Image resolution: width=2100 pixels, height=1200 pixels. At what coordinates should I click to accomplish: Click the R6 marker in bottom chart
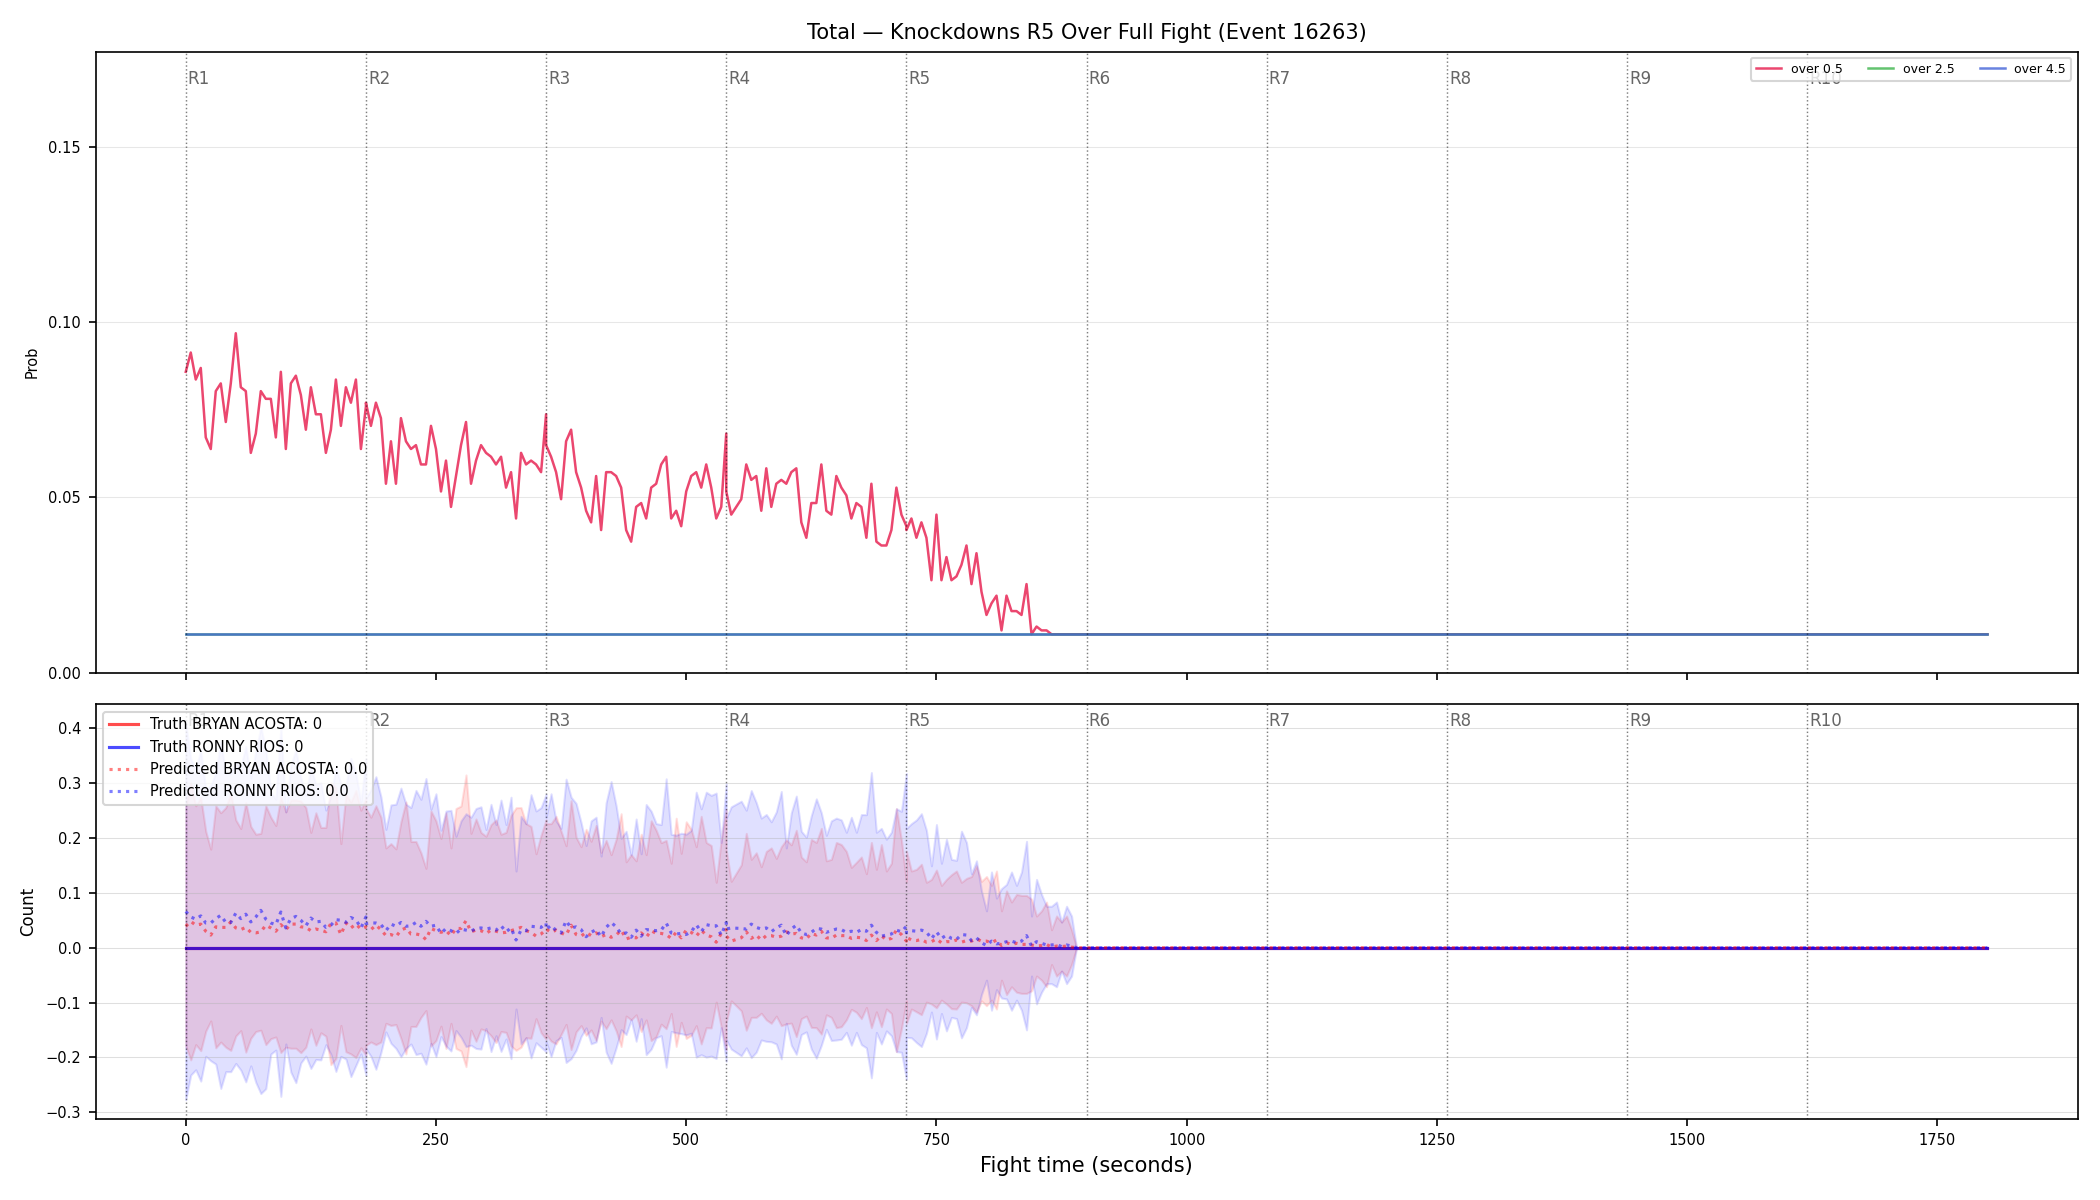(x=1099, y=720)
